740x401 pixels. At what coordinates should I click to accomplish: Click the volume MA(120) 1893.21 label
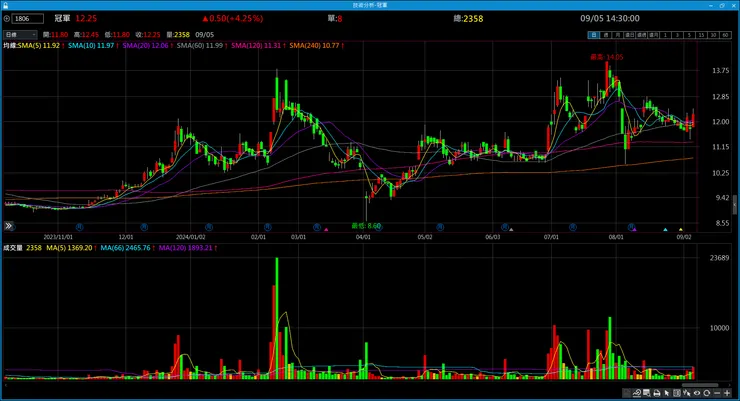(x=185, y=248)
